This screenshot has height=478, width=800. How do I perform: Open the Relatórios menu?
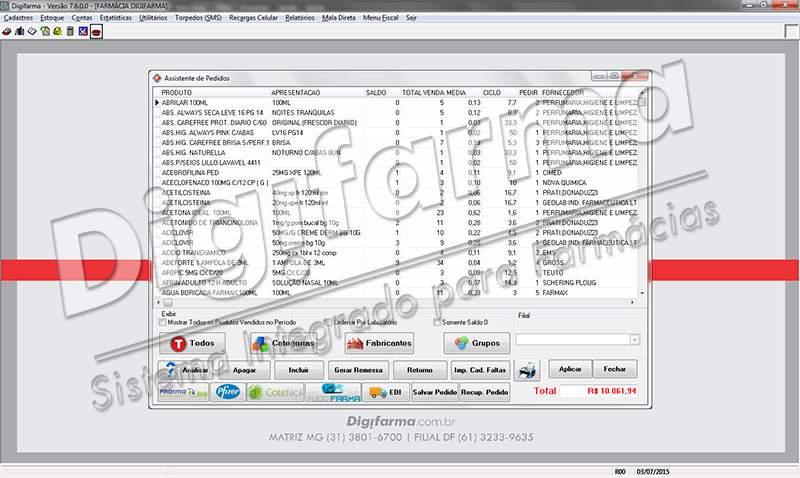299,18
